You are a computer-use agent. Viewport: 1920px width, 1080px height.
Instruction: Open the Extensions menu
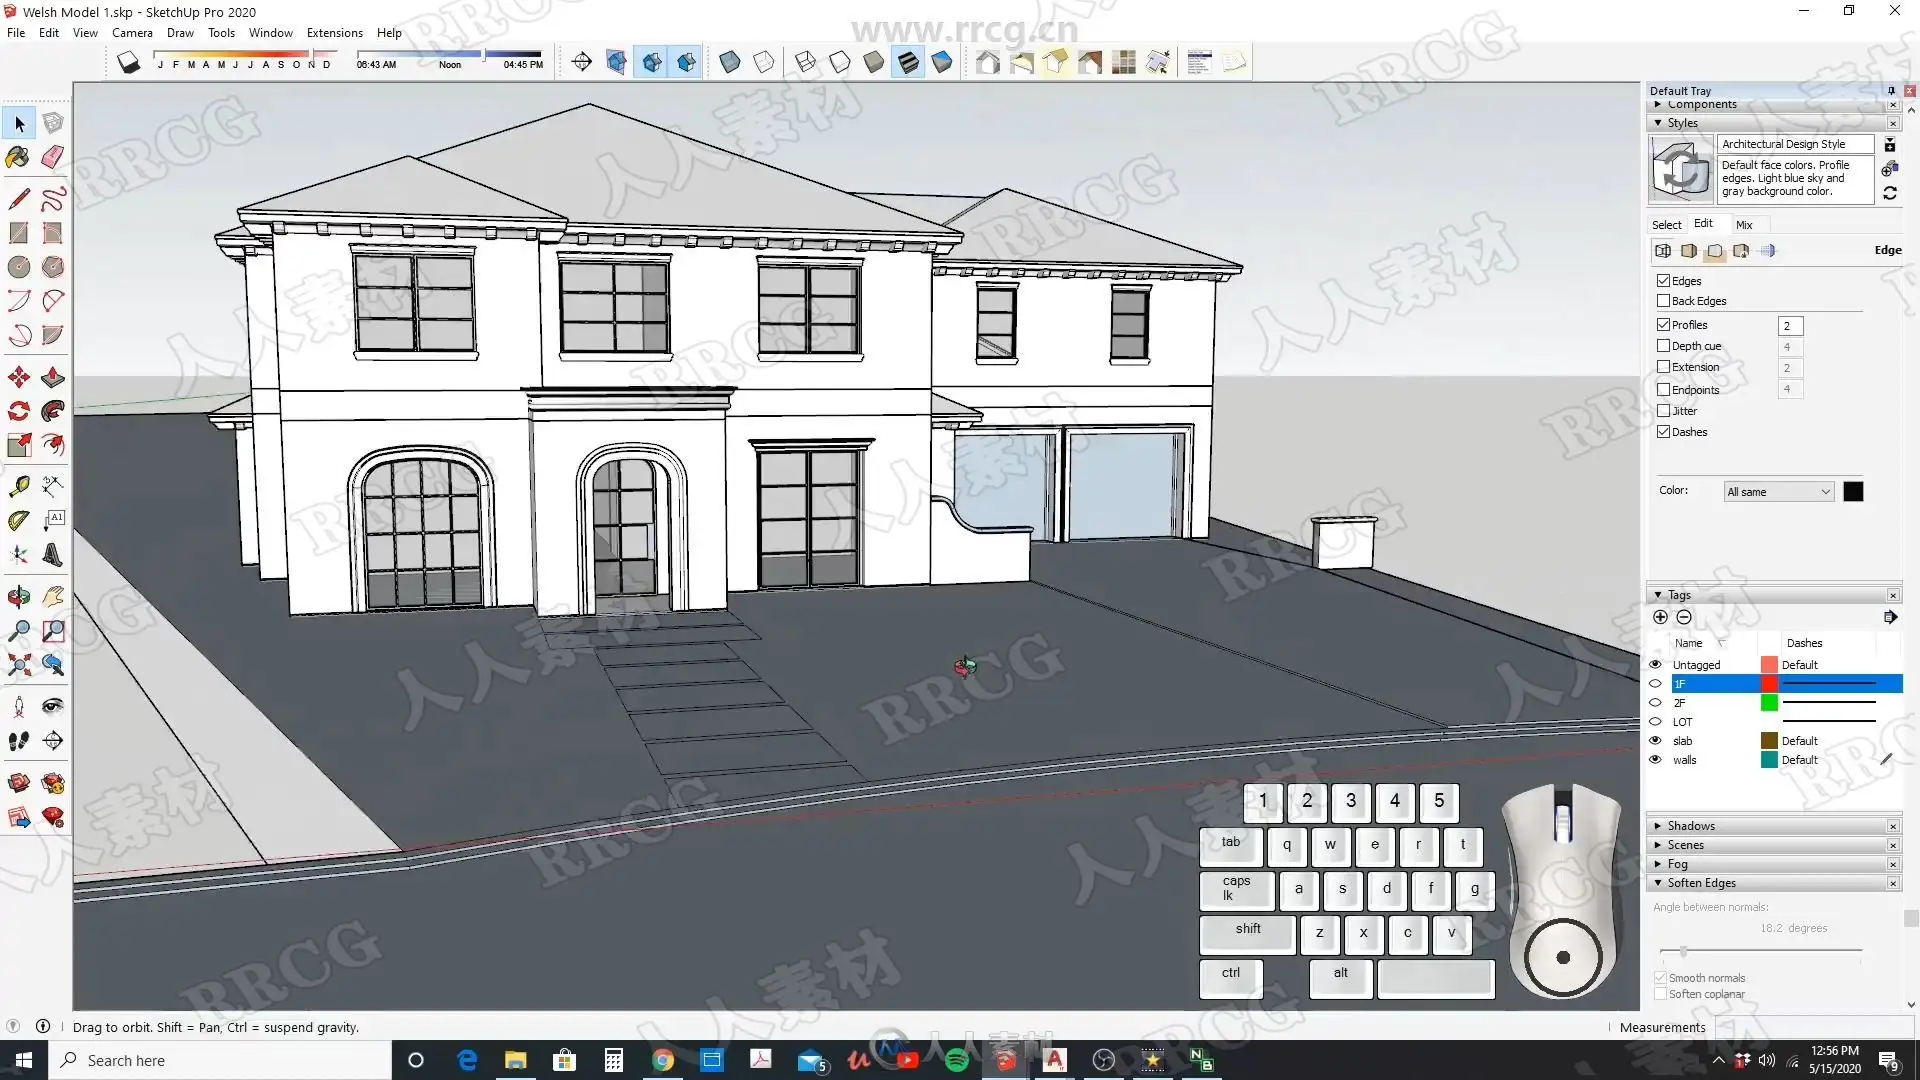coord(334,33)
